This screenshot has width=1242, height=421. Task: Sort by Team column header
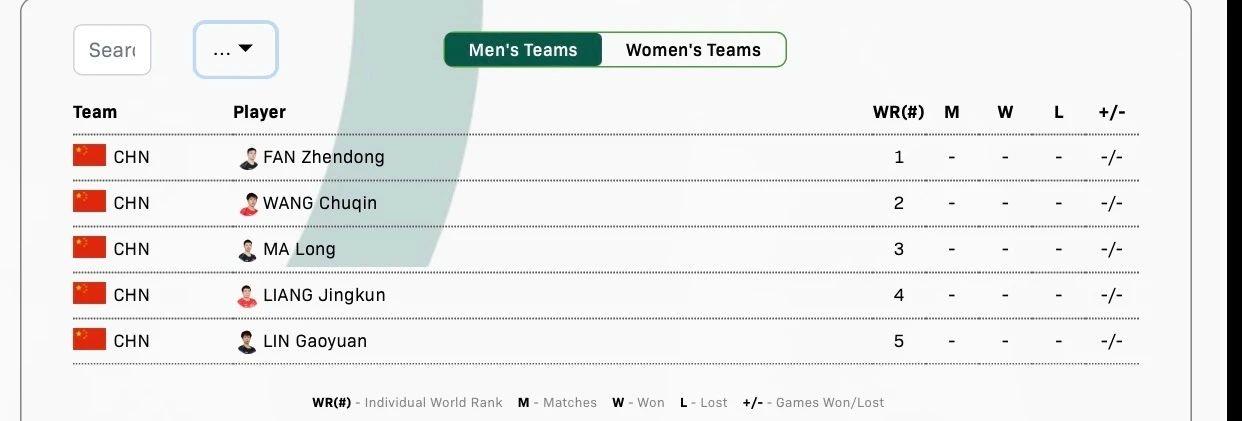tap(95, 112)
